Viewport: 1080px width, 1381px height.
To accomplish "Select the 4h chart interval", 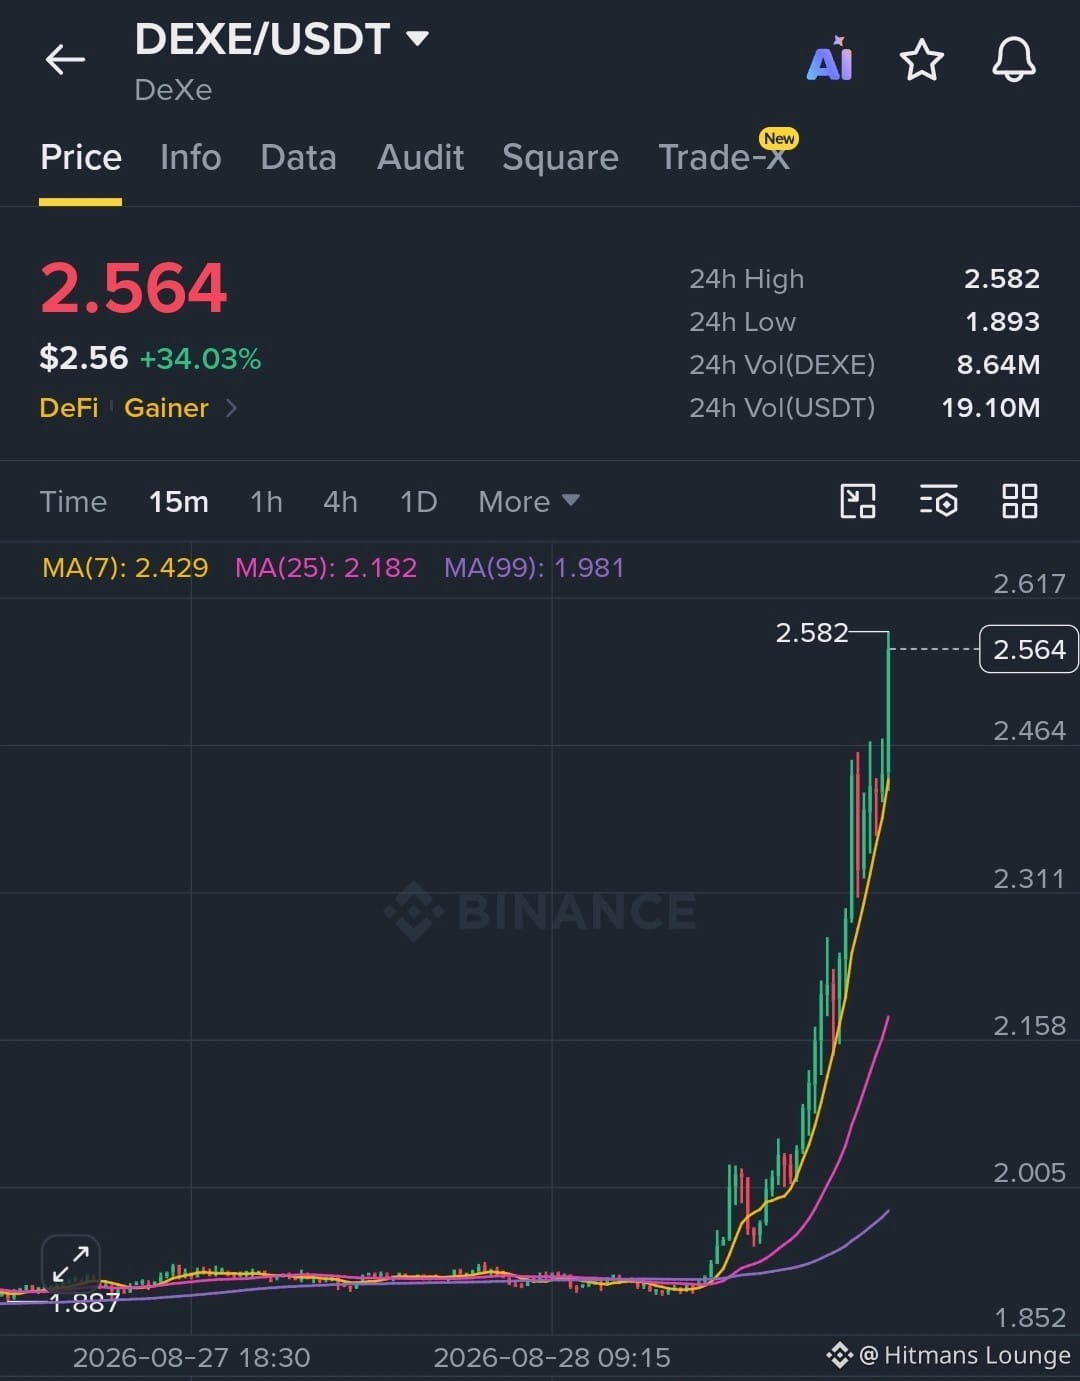I will click(x=340, y=501).
